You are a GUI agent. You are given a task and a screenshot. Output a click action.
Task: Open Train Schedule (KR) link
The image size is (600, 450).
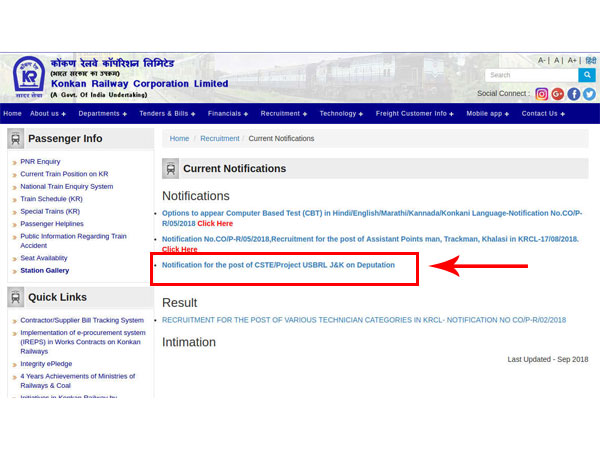[51, 199]
